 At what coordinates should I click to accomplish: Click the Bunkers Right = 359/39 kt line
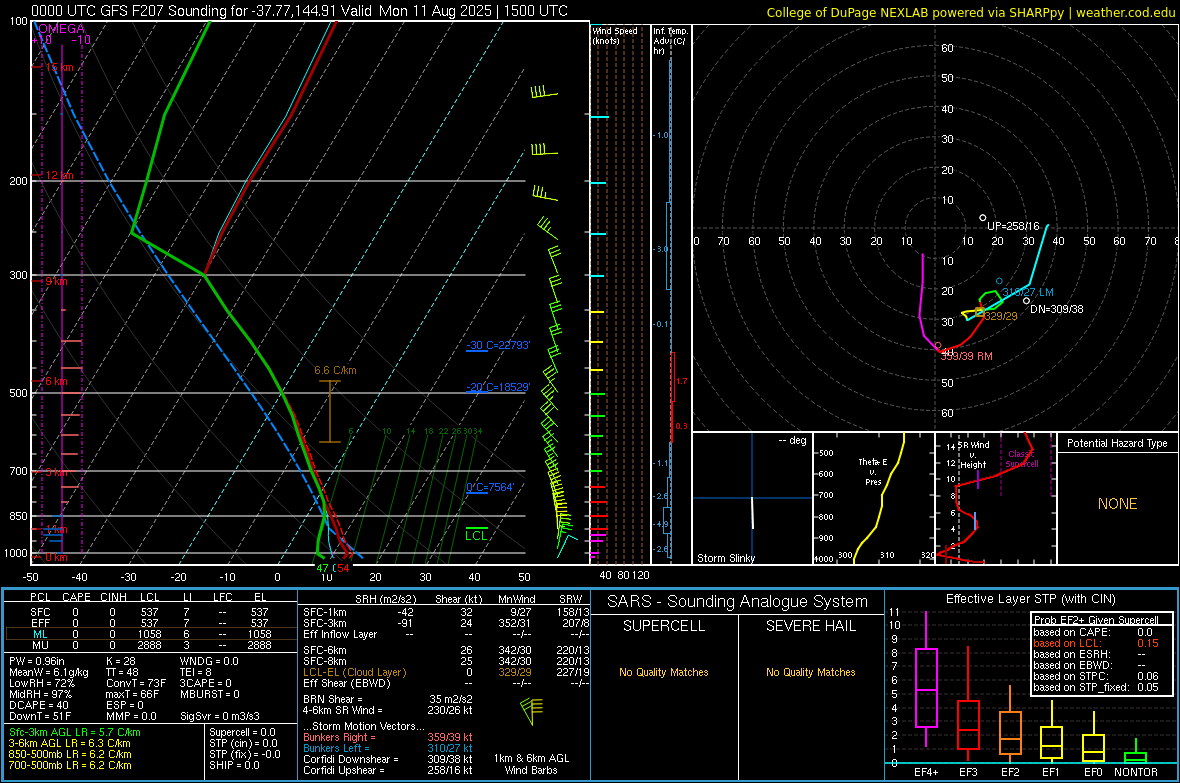pos(388,737)
